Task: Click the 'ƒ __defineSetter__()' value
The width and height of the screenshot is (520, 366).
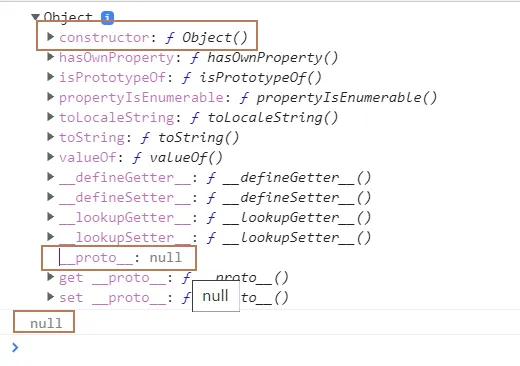Action: [289, 198]
